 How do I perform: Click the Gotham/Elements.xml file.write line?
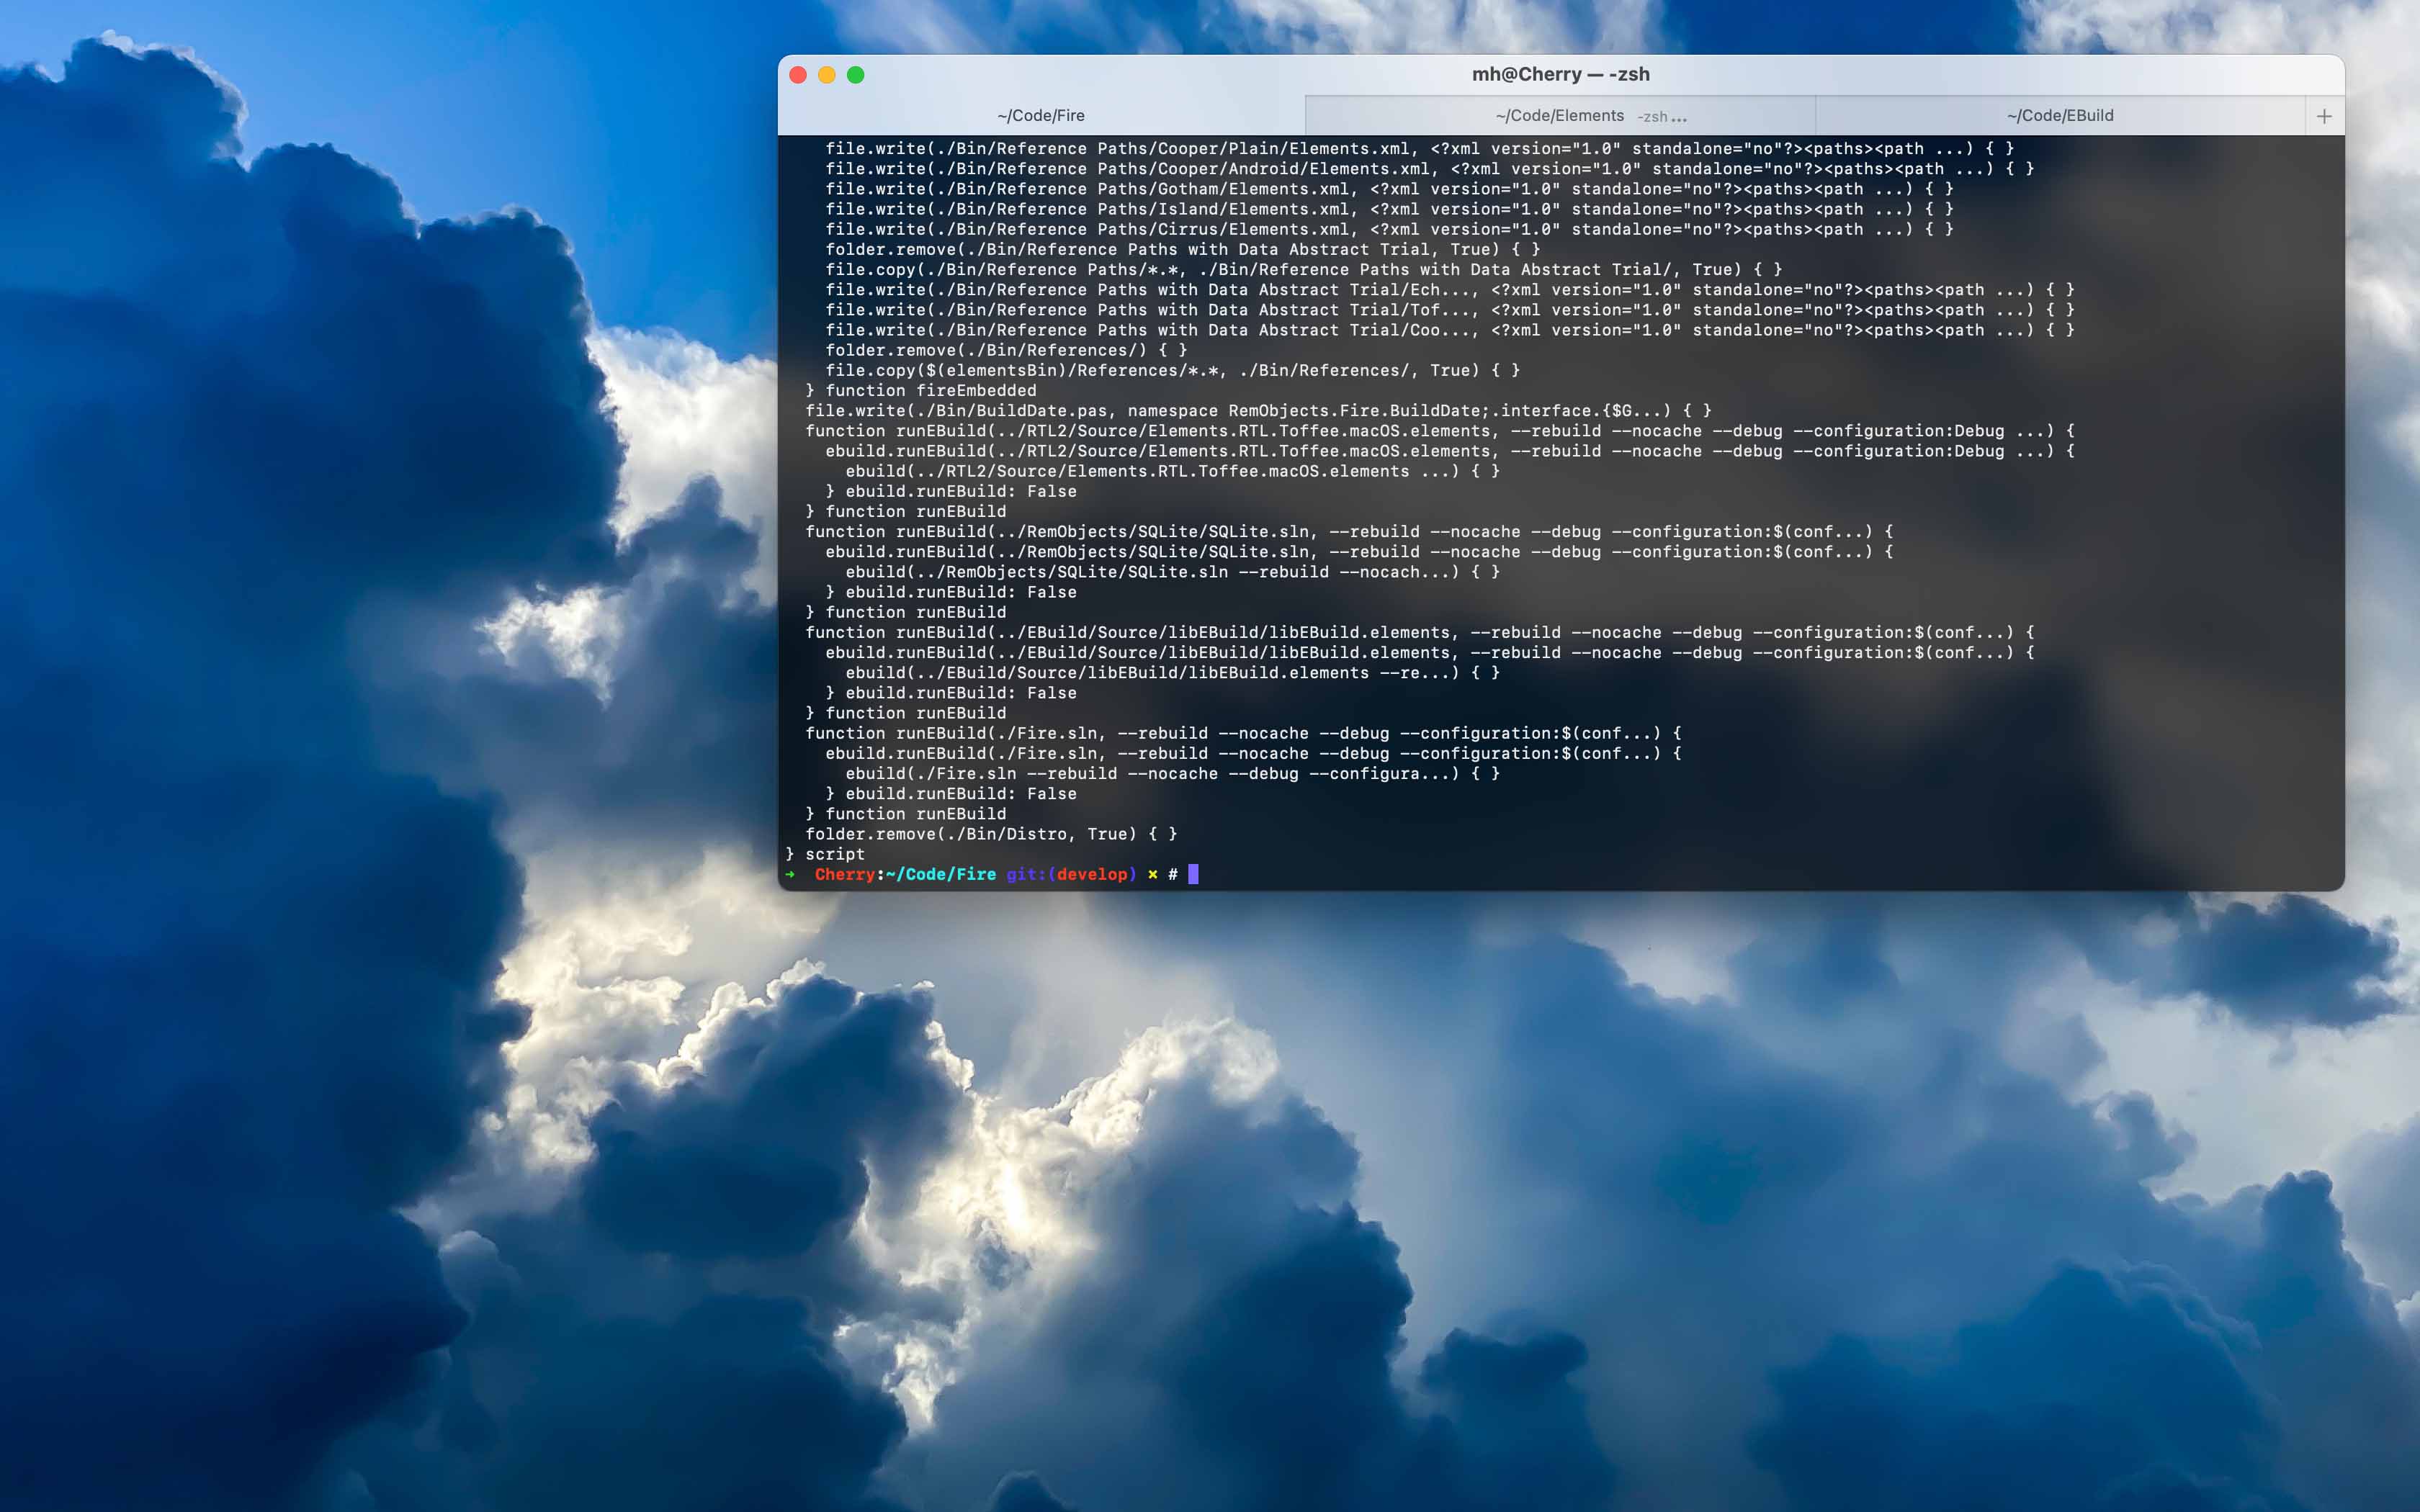click(1389, 189)
